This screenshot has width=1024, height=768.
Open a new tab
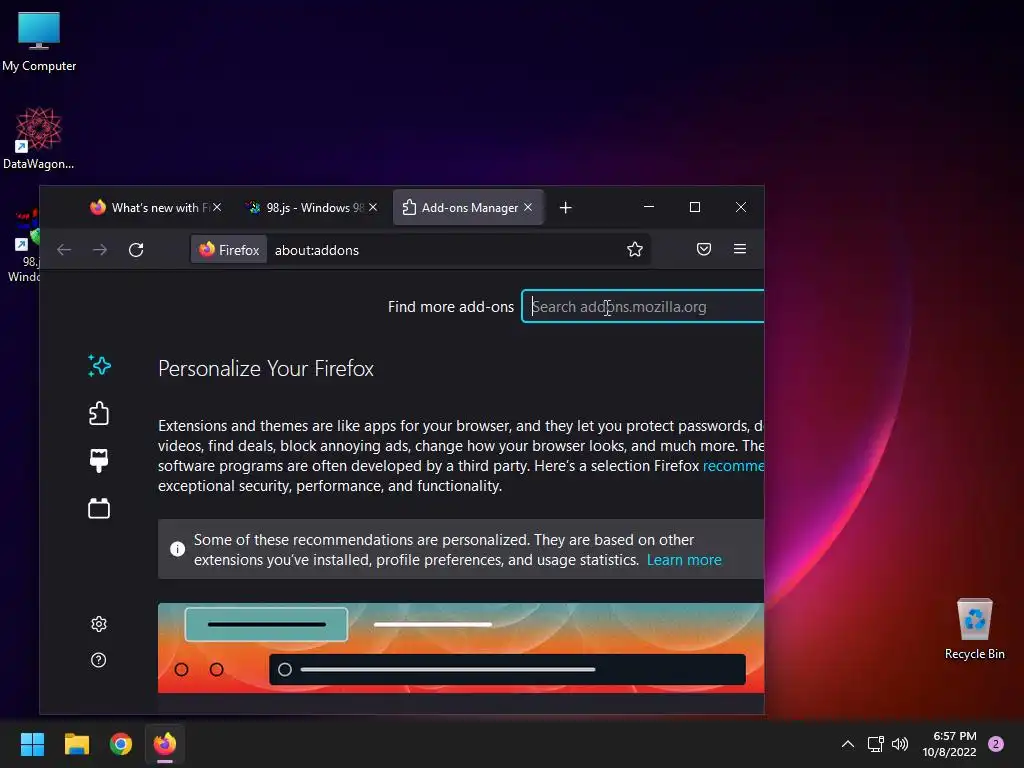(x=566, y=208)
